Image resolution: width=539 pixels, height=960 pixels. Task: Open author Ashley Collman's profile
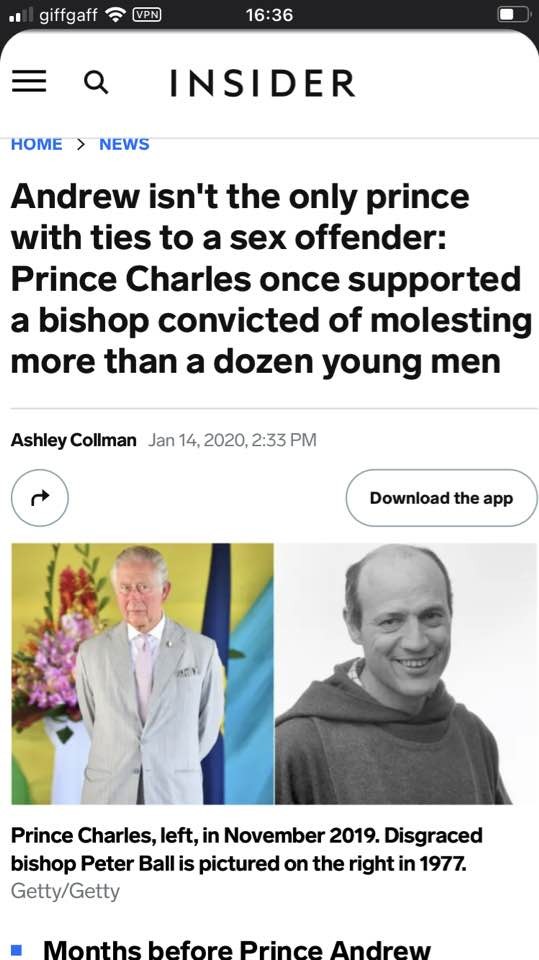tap(74, 440)
